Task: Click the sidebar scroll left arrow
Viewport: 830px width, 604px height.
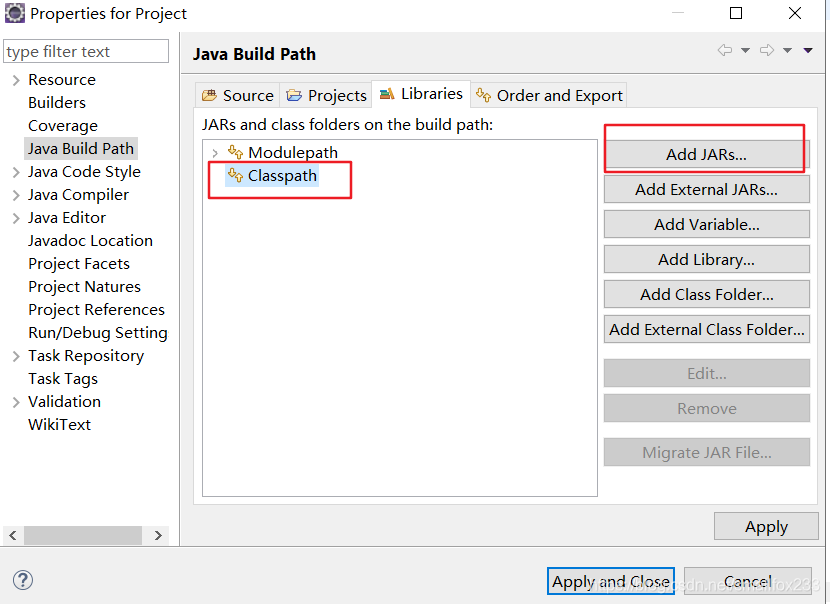Action: [13, 535]
